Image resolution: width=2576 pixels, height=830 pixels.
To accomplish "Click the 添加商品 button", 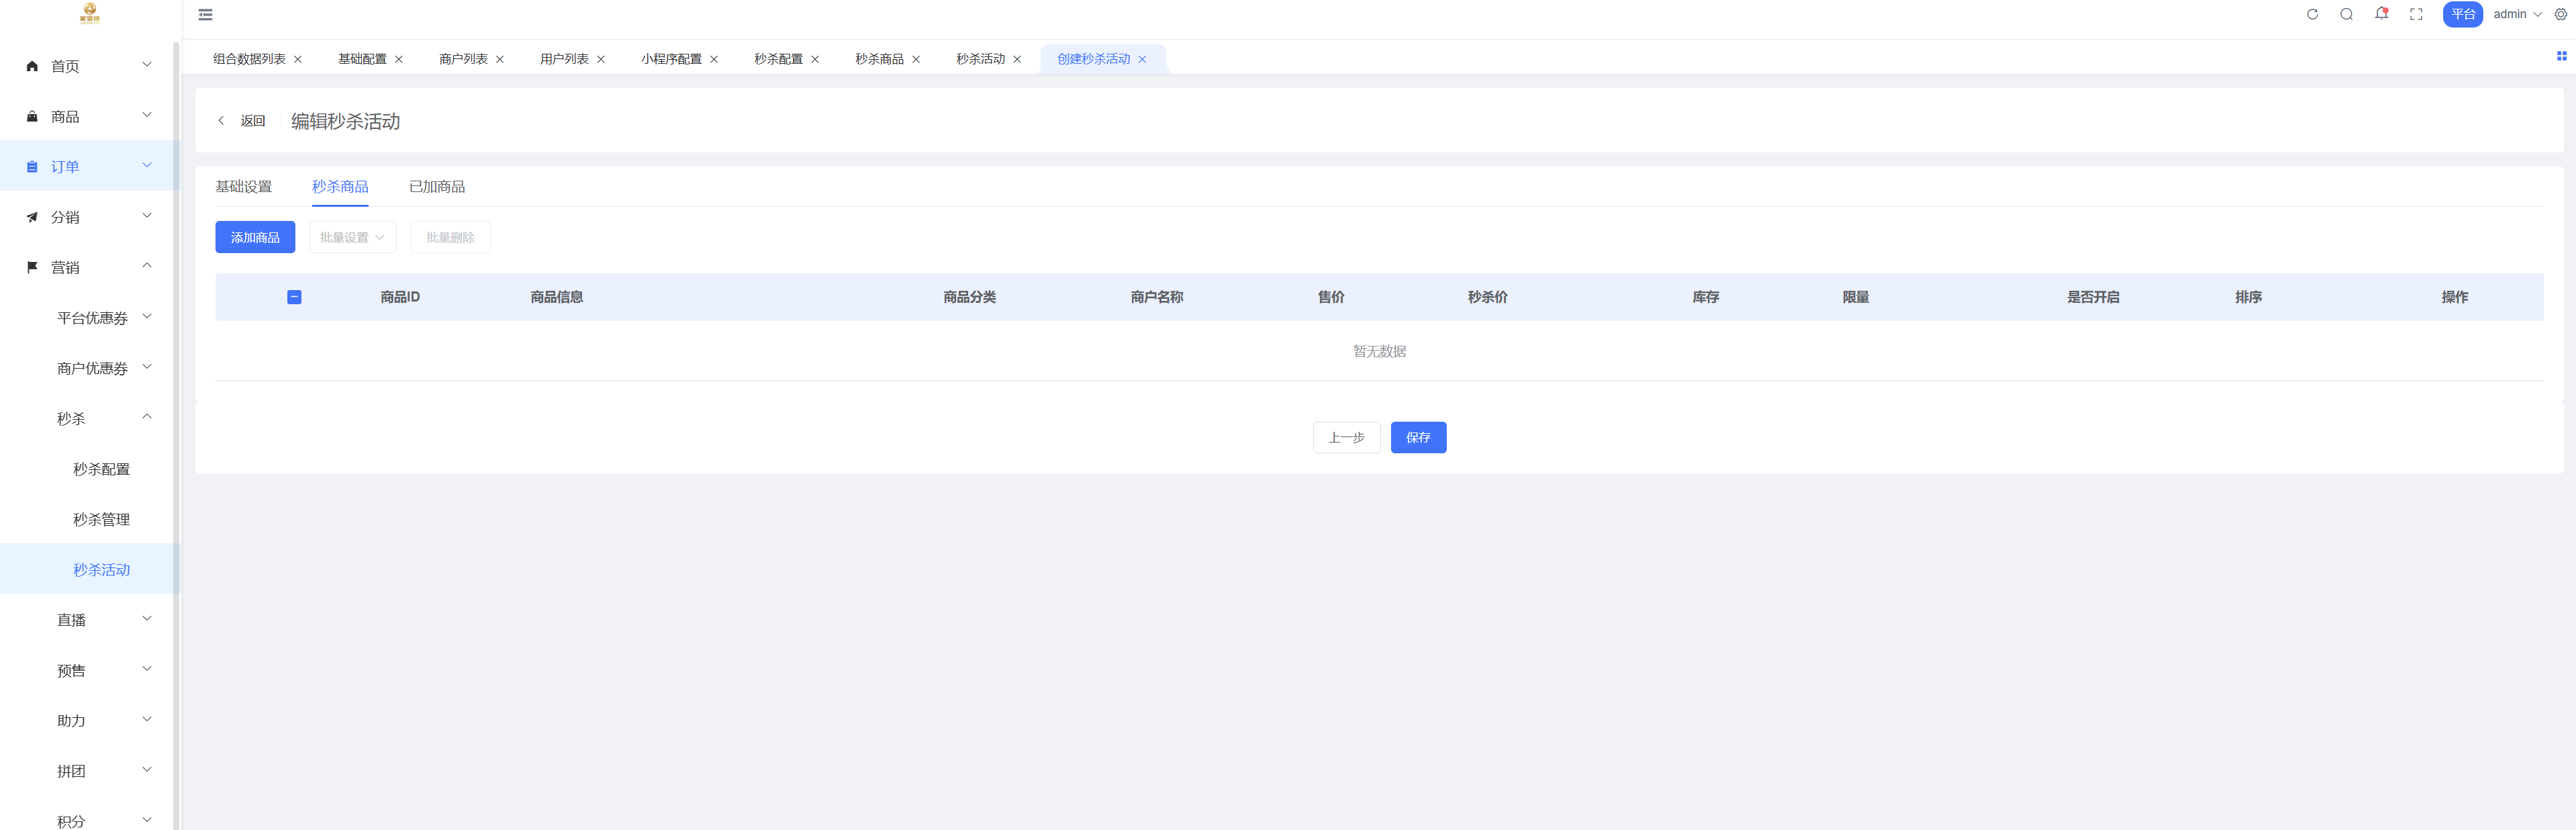I will [x=255, y=237].
